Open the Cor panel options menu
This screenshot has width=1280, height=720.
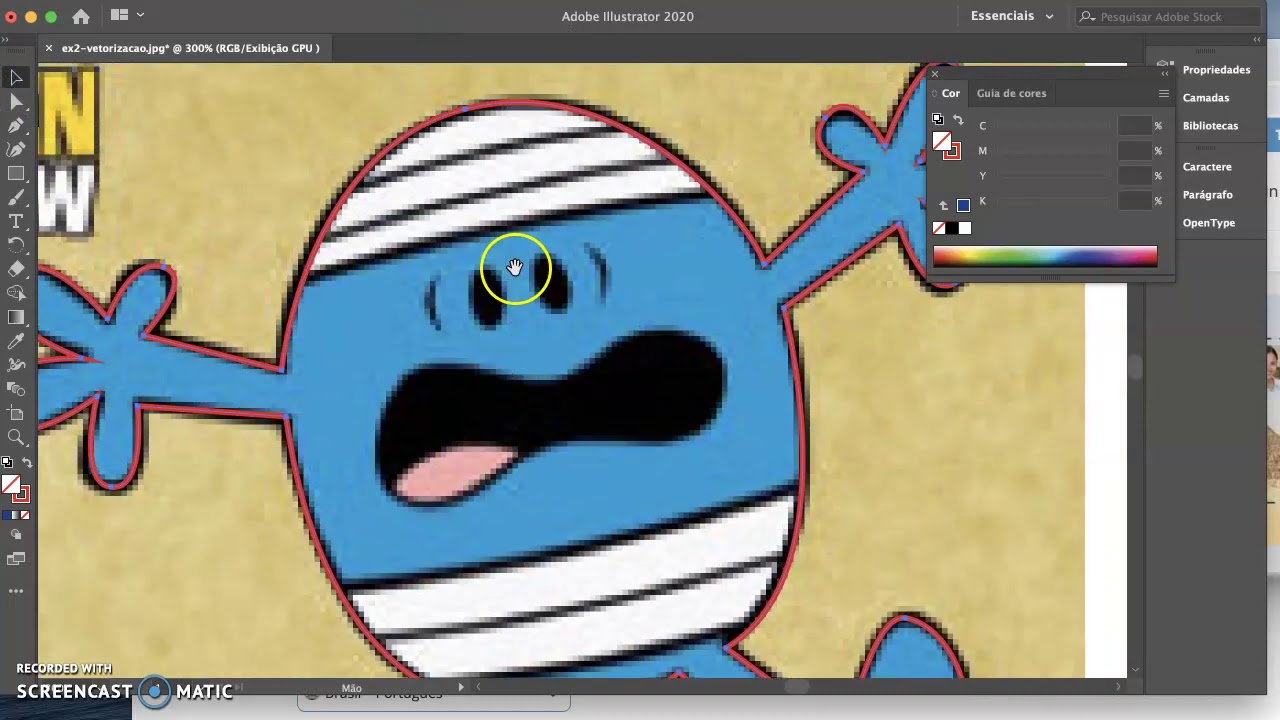coord(1163,94)
